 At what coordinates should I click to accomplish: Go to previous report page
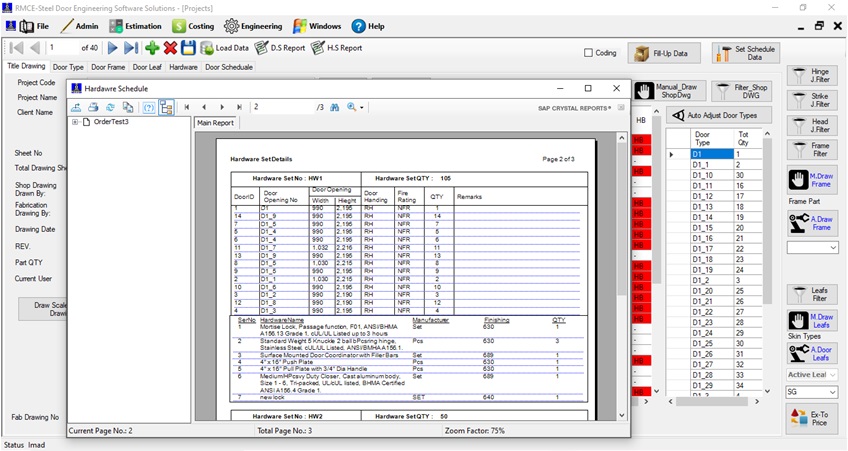click(204, 108)
